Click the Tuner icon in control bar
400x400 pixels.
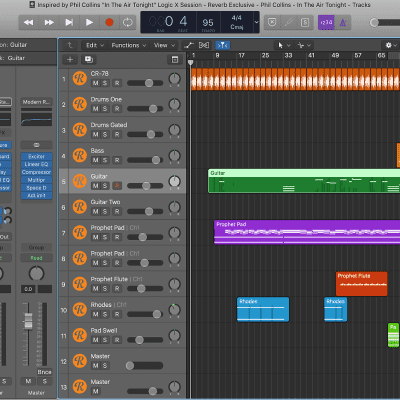289,22
